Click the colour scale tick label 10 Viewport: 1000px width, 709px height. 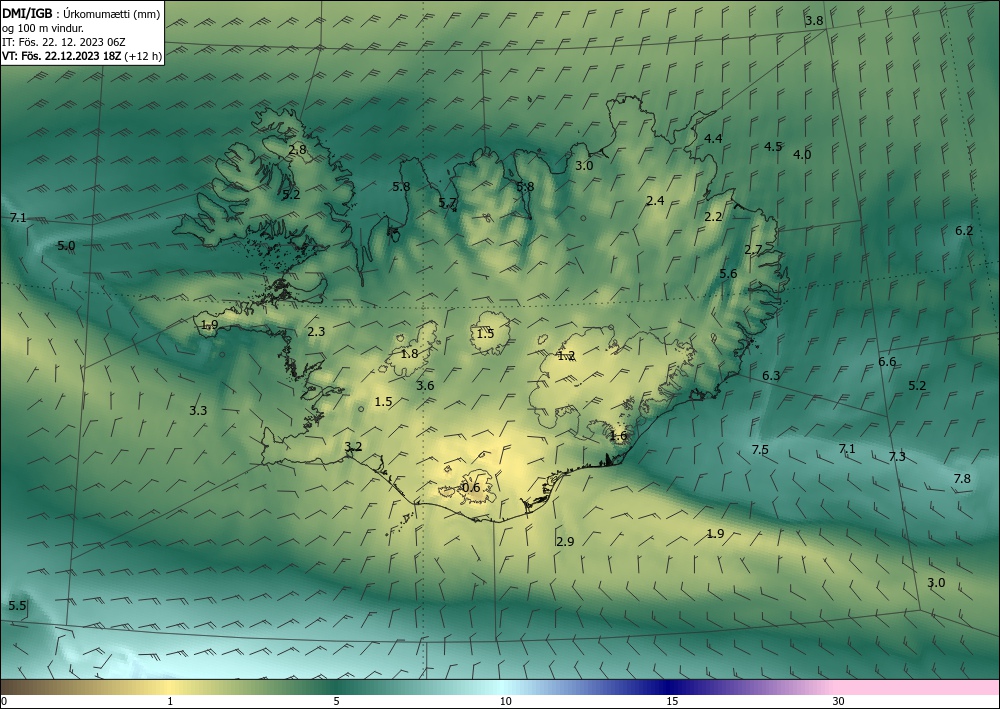tap(506, 702)
